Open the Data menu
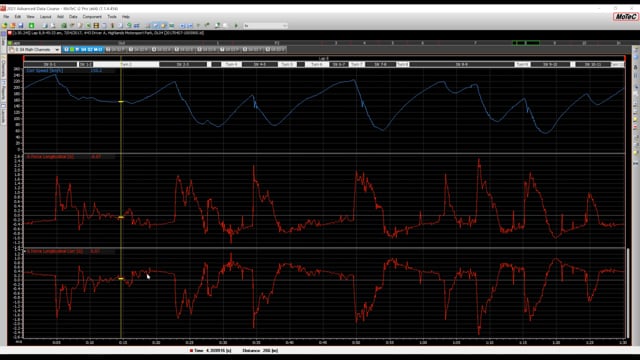Screen dimensions: 640x360 click(73, 17)
